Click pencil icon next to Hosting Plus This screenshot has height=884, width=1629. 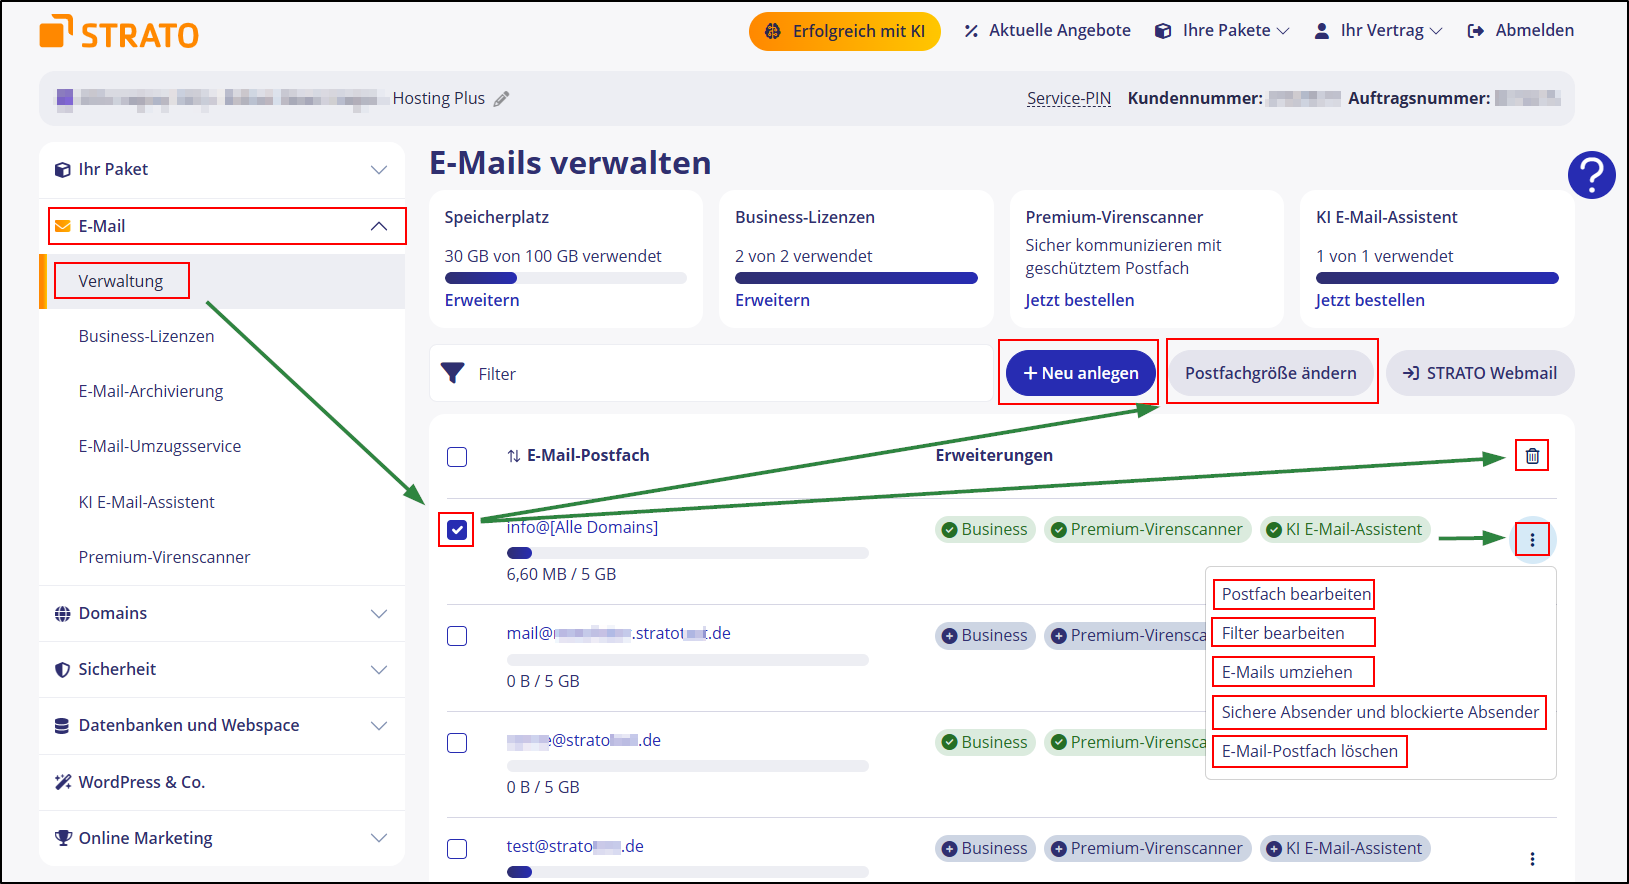[x=502, y=98]
